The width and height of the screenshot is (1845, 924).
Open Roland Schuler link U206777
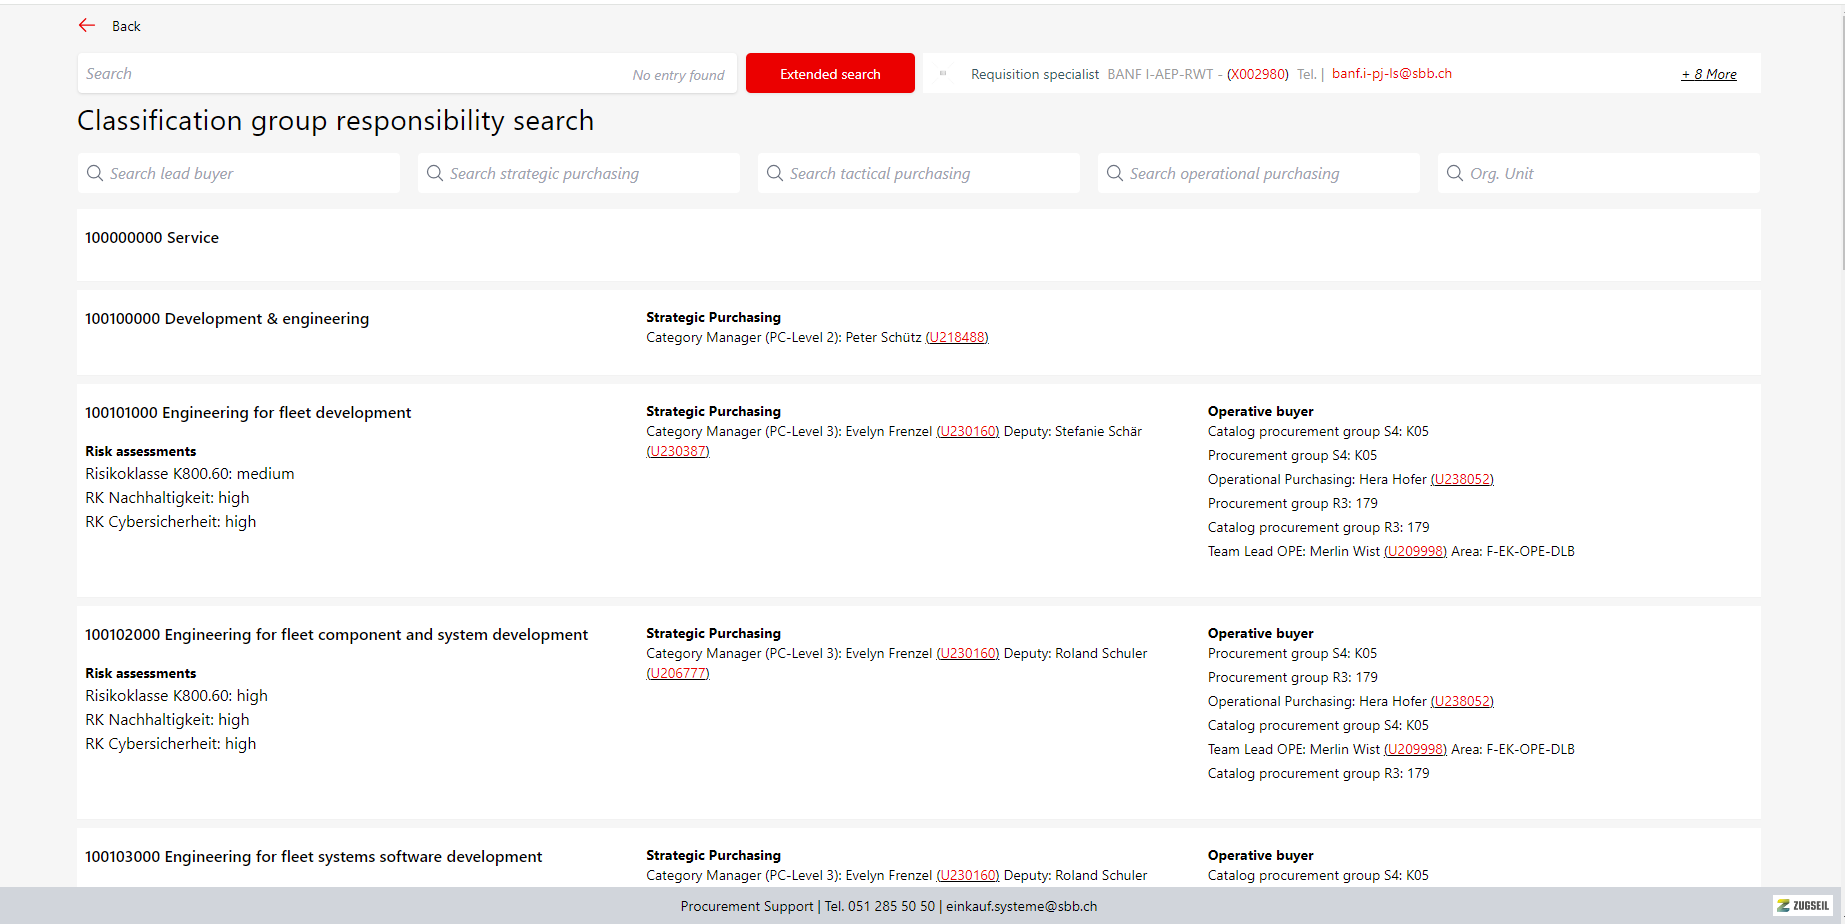point(678,674)
